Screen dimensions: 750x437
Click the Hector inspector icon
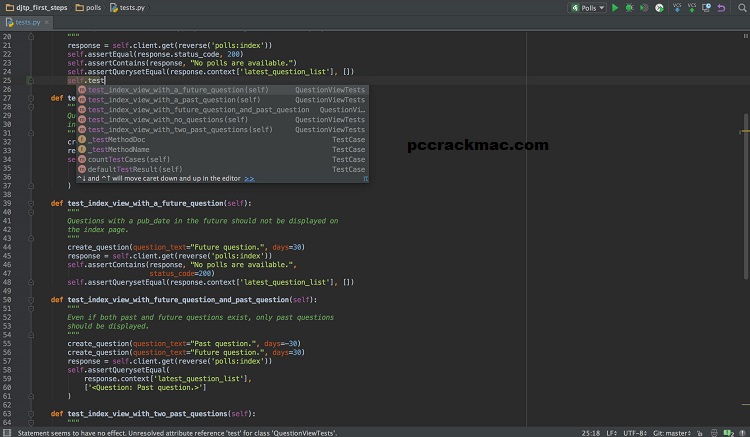click(x=714, y=433)
